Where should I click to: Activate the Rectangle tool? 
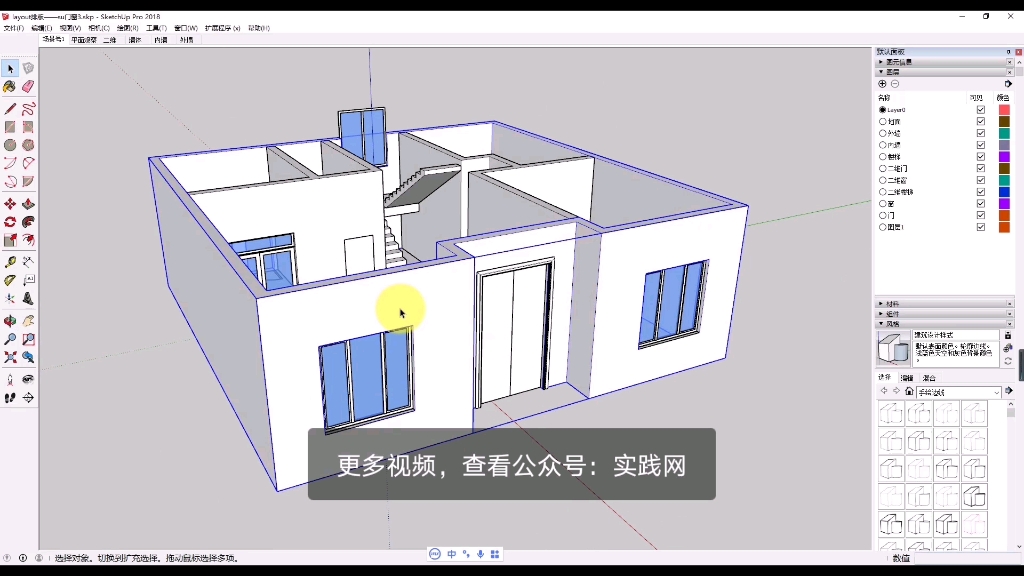coord(10,126)
